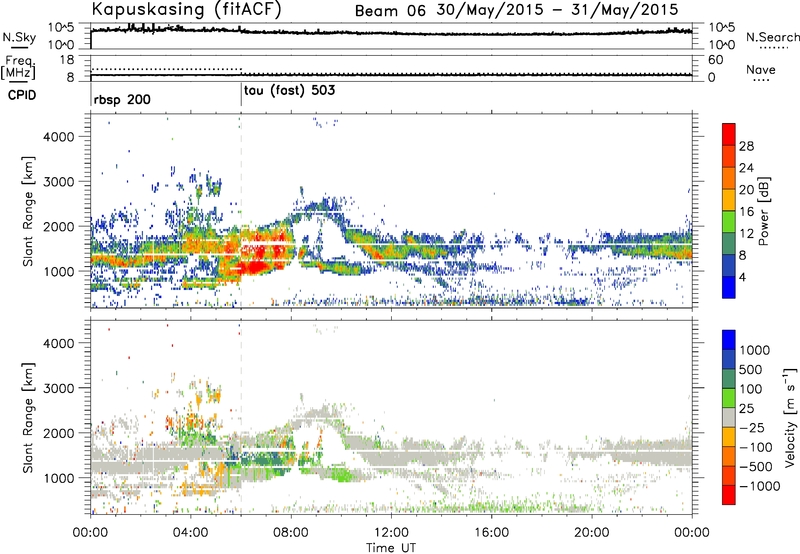Click the '04:00' time axis tick label
This screenshot has width=800, height=554.
tap(190, 533)
